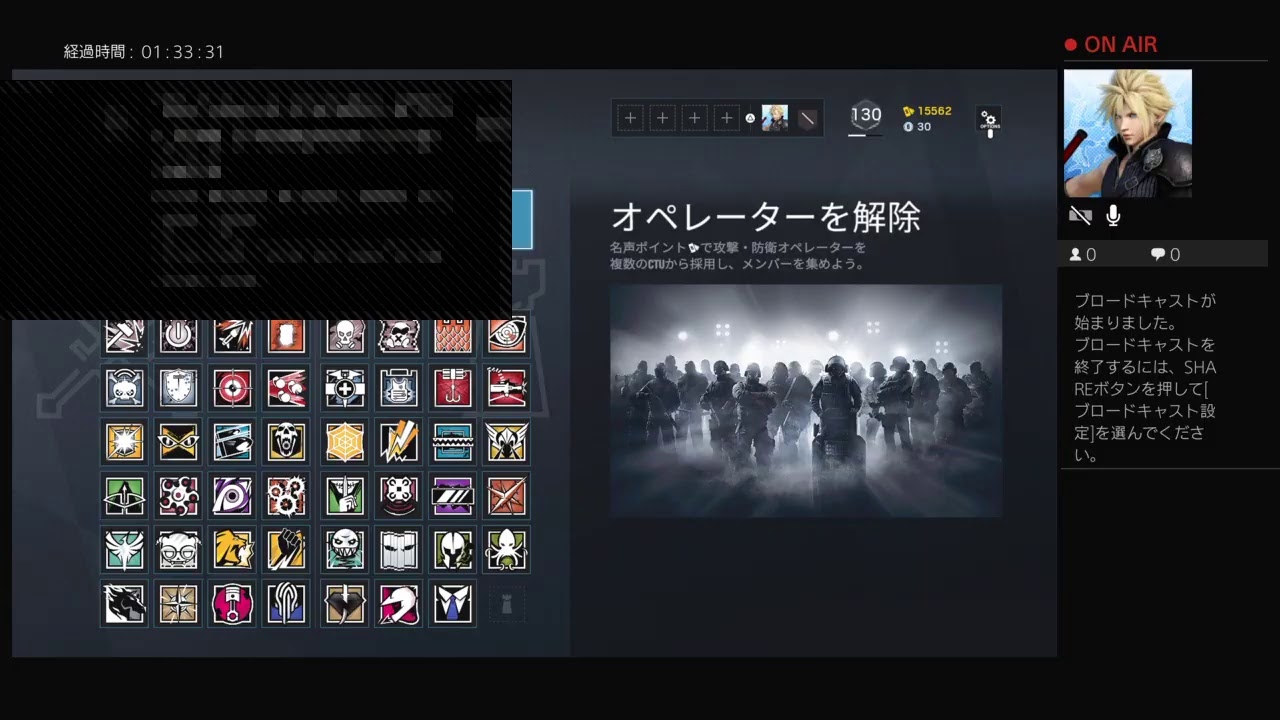
Task: Pick Warden suit and tie icon
Action: coord(453,604)
